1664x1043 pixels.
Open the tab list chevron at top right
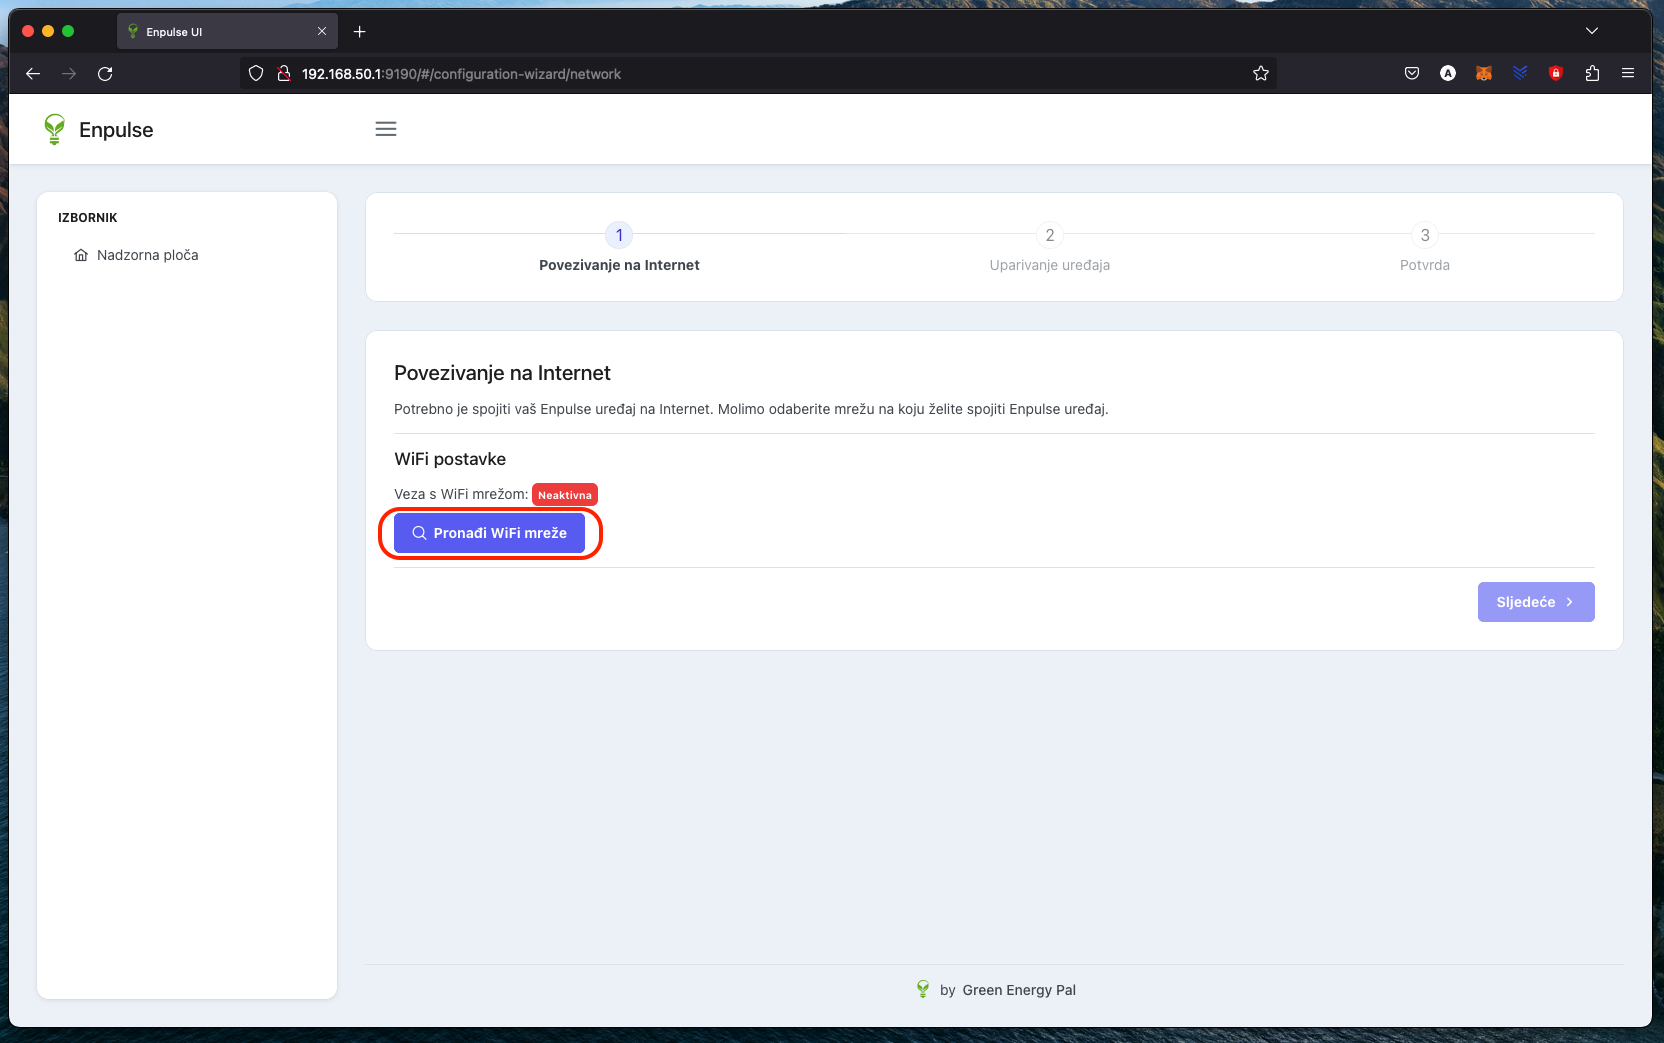[1592, 31]
